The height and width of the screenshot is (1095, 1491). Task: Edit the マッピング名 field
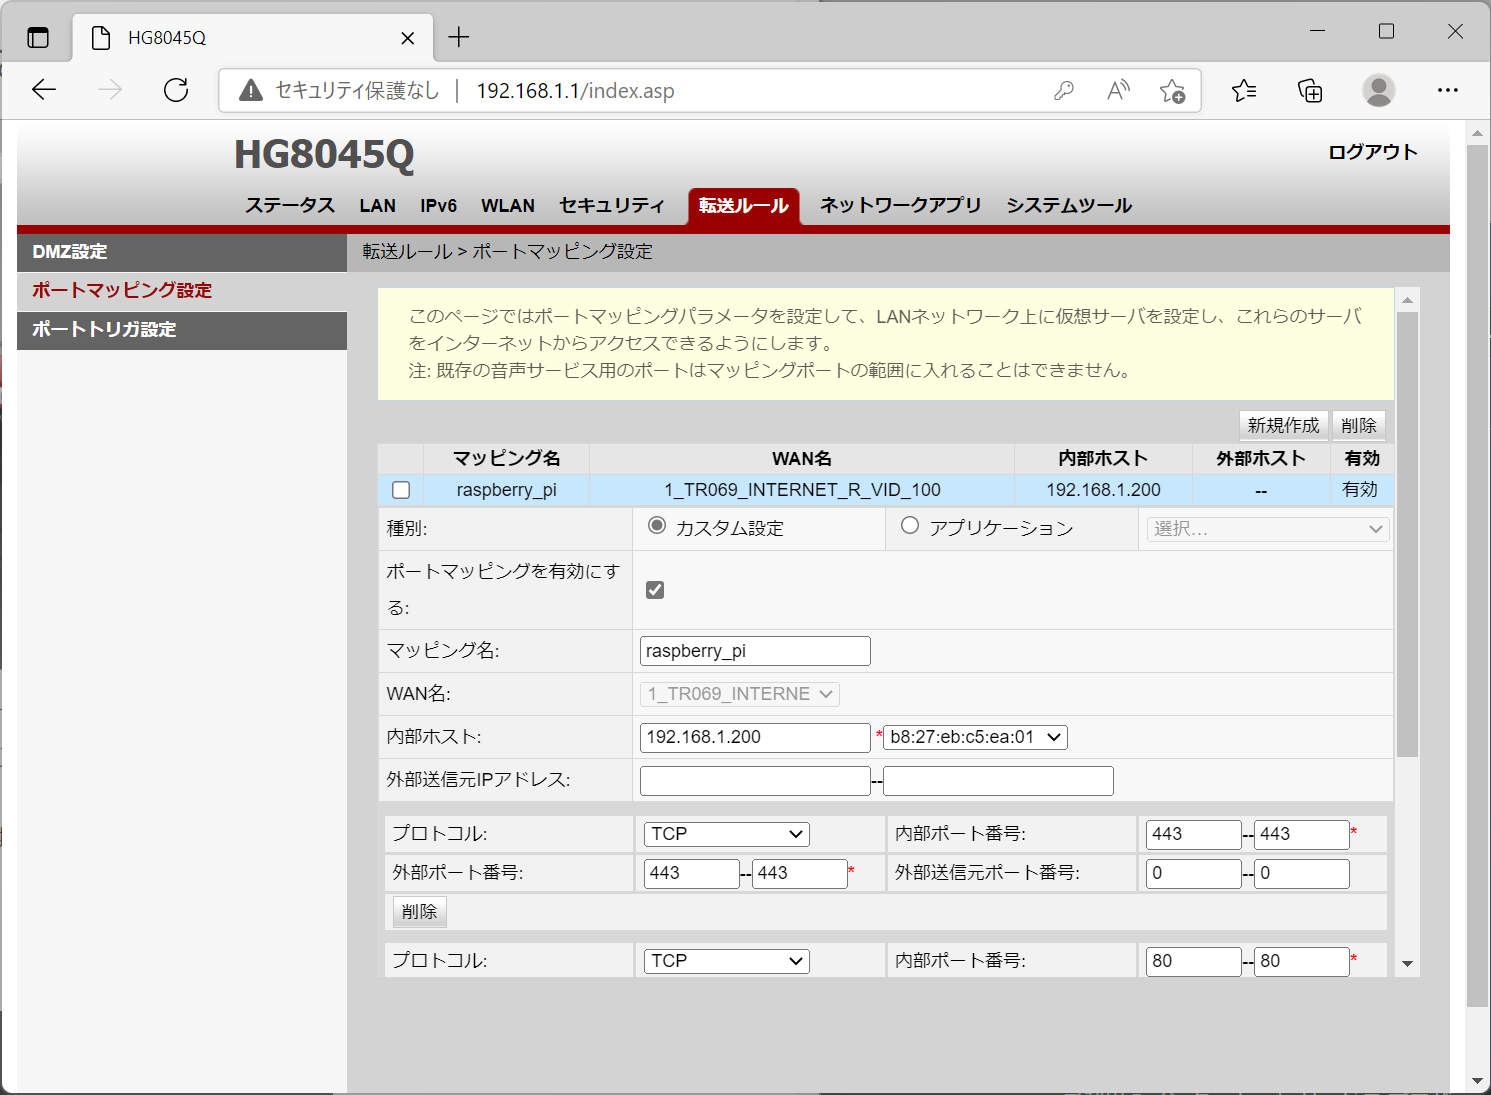pos(755,651)
